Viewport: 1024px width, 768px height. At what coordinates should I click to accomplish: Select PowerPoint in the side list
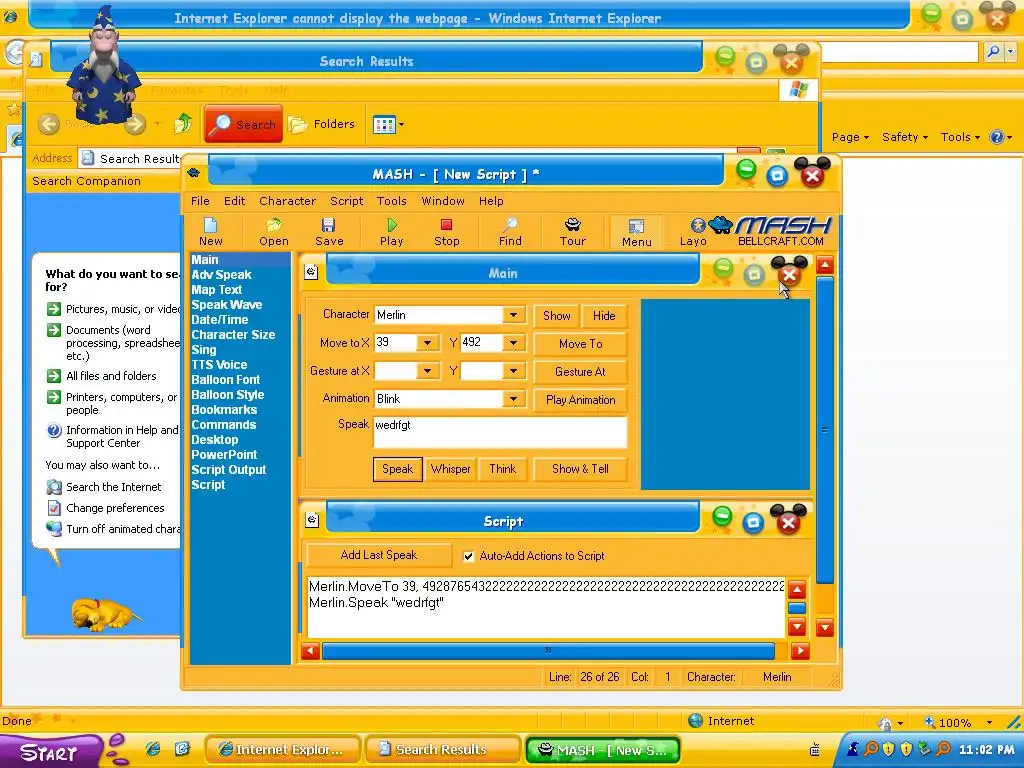click(x=224, y=455)
